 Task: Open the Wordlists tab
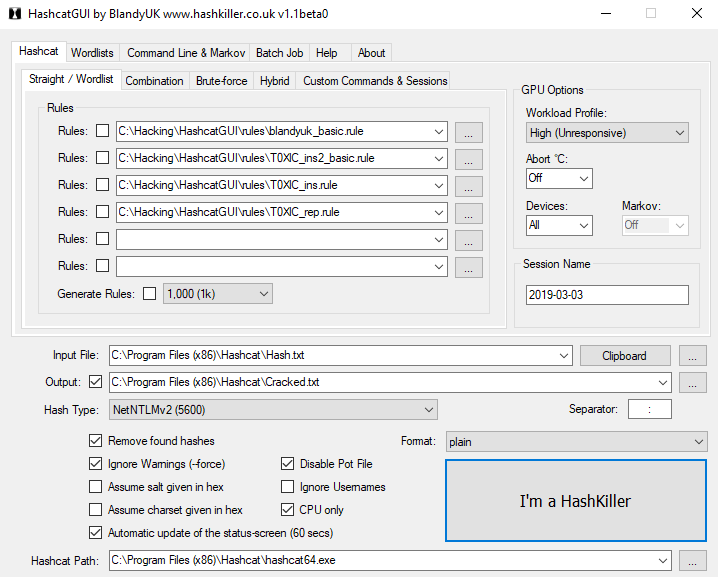click(92, 53)
